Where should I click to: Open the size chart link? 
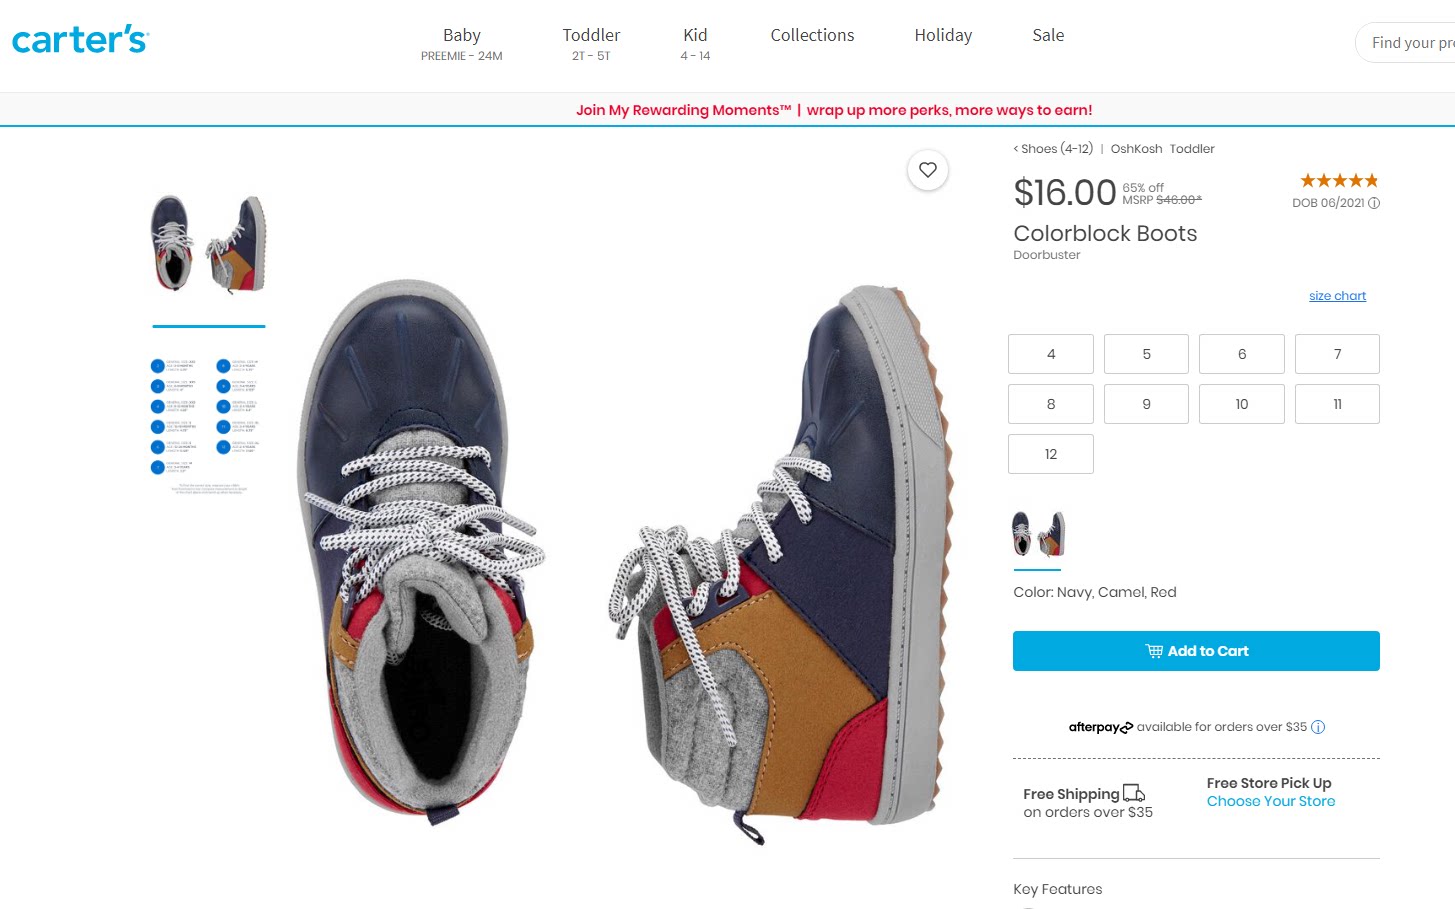point(1337,296)
